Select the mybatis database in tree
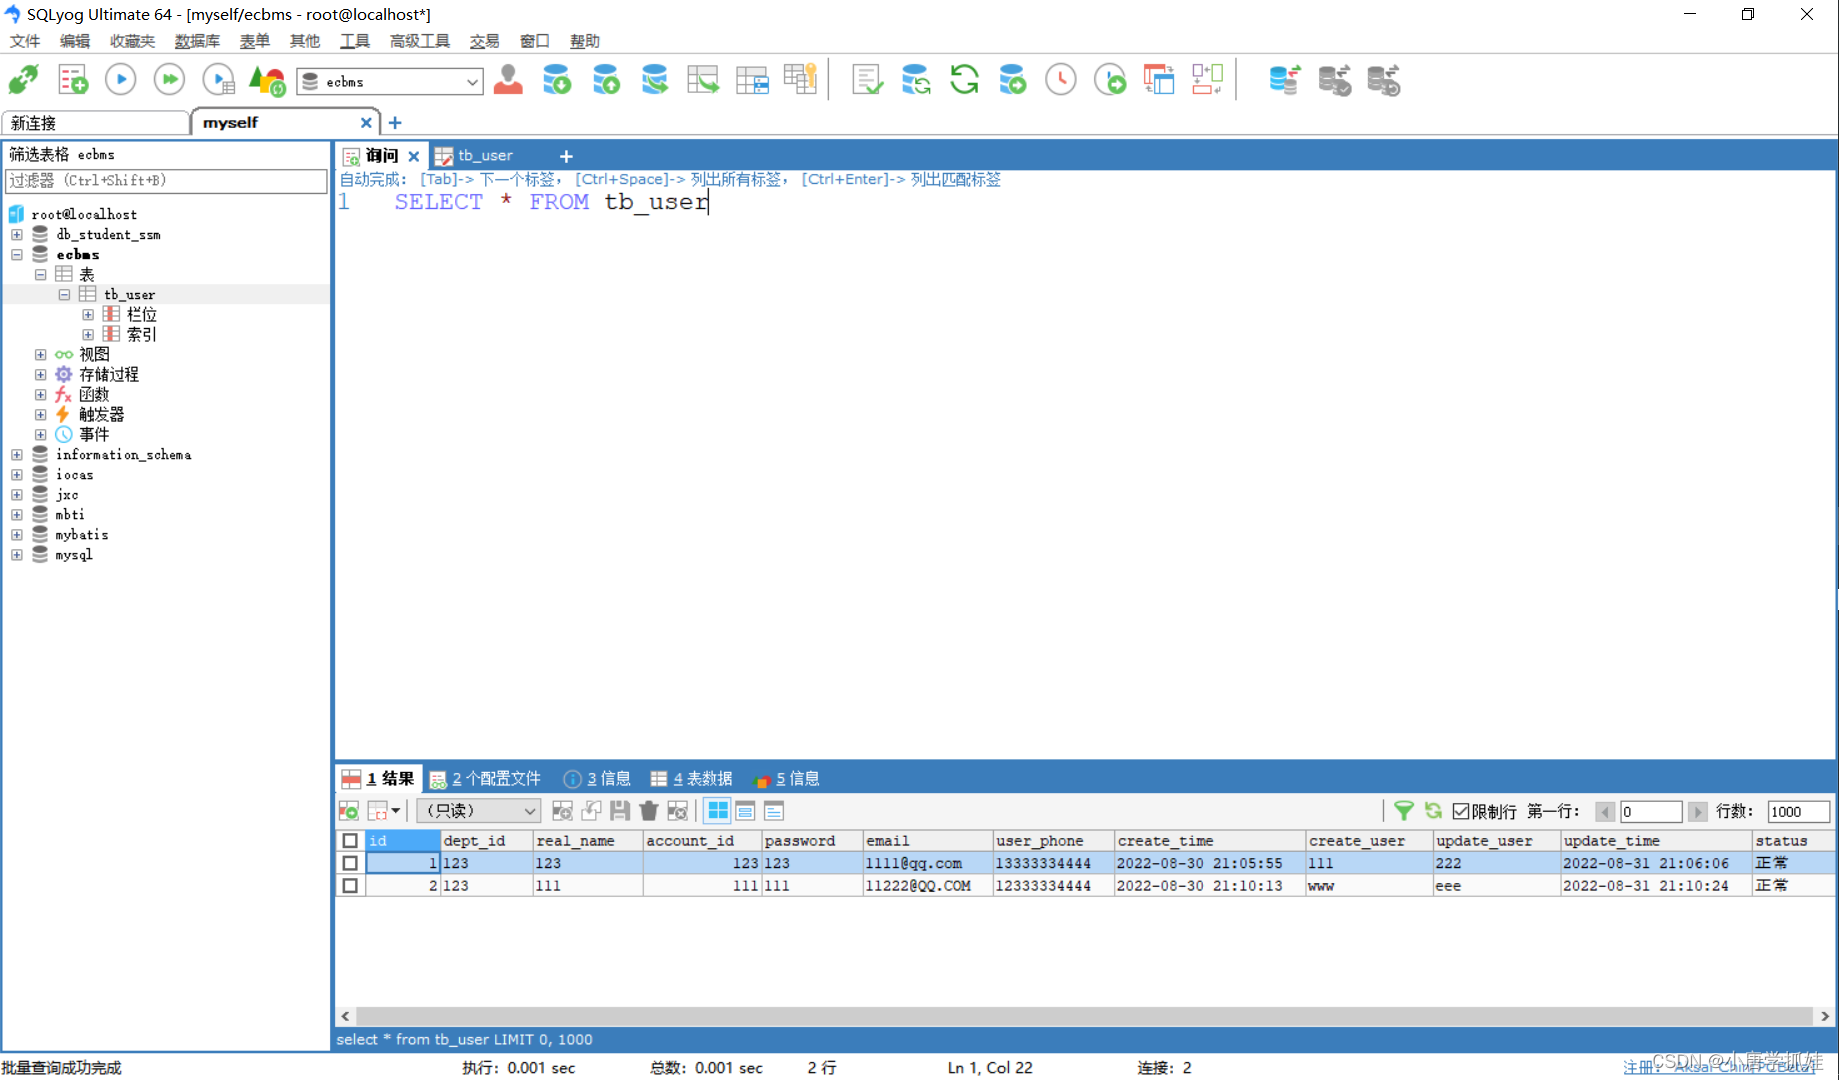The width and height of the screenshot is (1839, 1080). (82, 535)
